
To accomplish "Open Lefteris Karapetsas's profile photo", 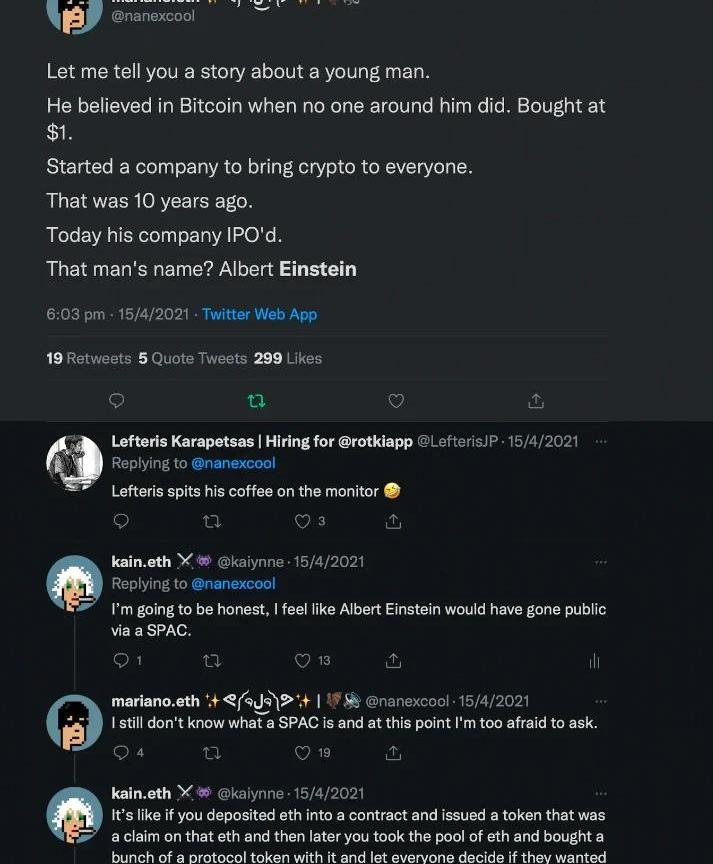I will pos(75,463).
